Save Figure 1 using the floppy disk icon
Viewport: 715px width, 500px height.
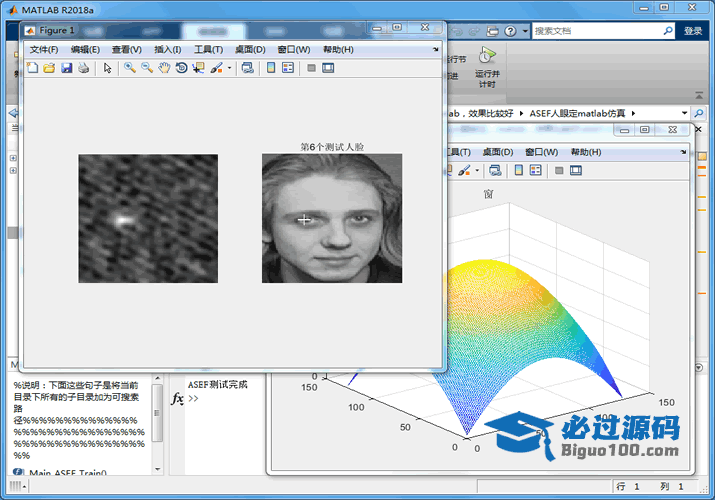[66, 68]
